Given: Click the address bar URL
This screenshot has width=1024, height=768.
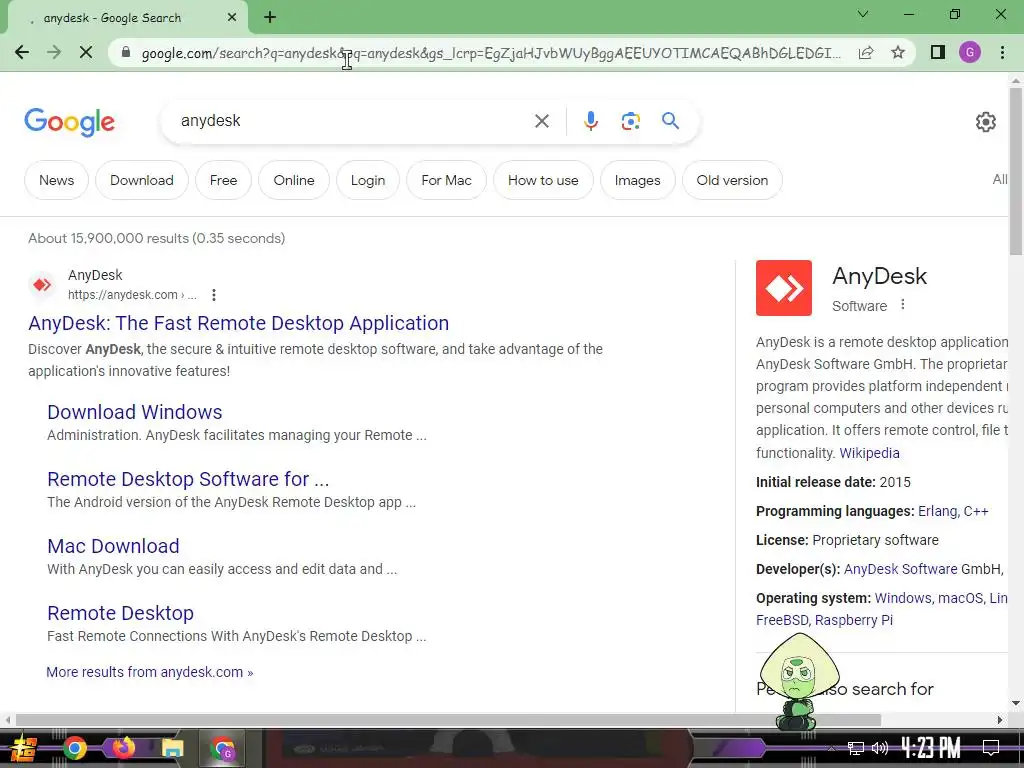Looking at the screenshot, I should click(x=491, y=53).
